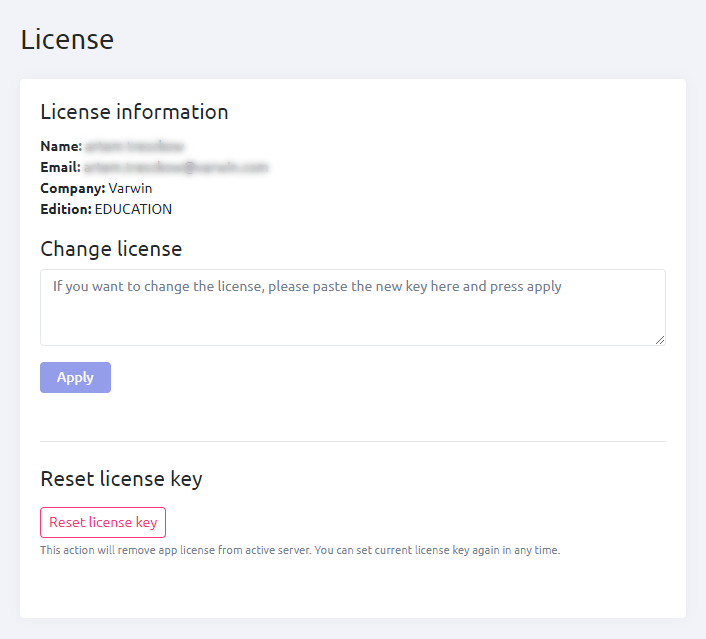Click the blurred email address value
The width and height of the screenshot is (706, 639).
pyautogui.click(x=176, y=167)
